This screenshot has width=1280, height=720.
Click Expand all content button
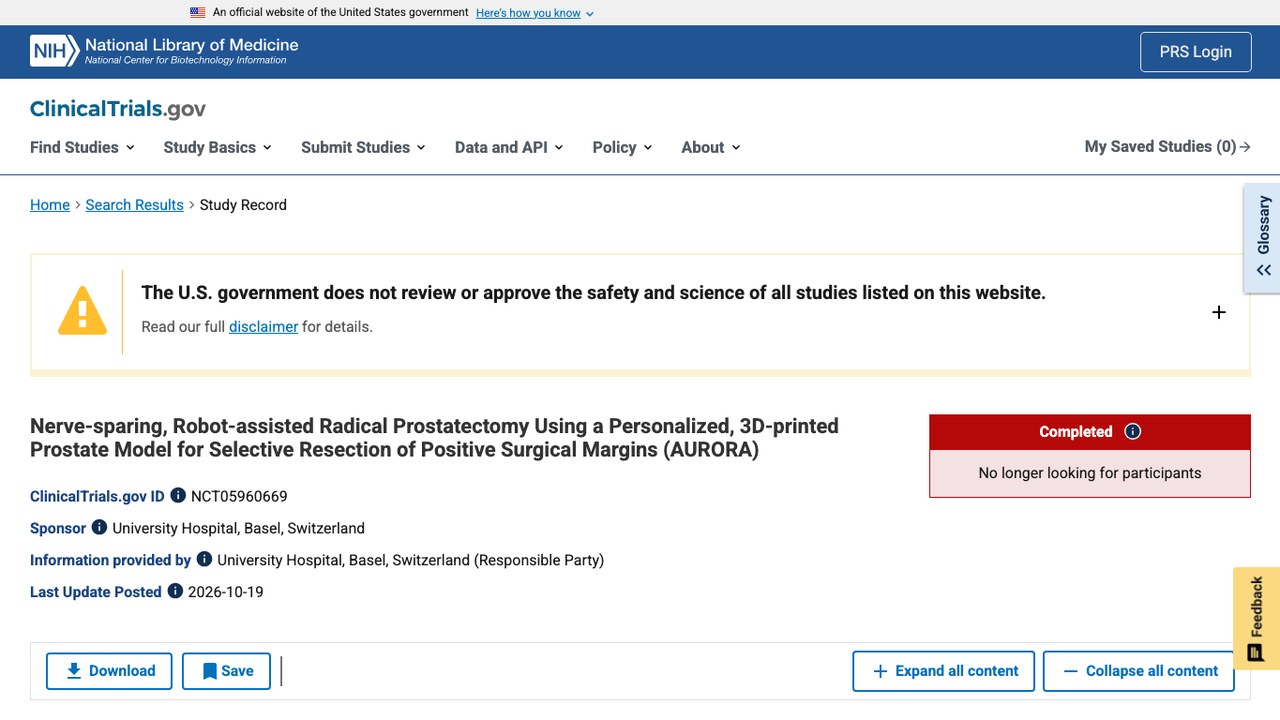945,671
